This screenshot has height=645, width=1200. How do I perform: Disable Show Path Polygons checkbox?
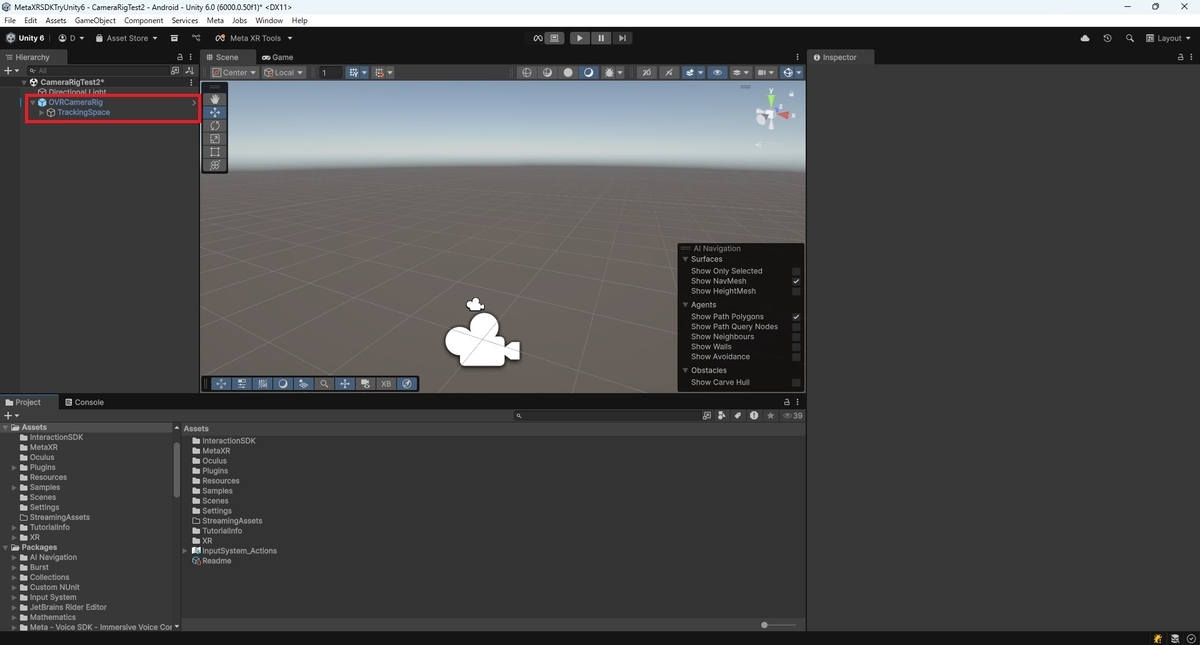796,317
